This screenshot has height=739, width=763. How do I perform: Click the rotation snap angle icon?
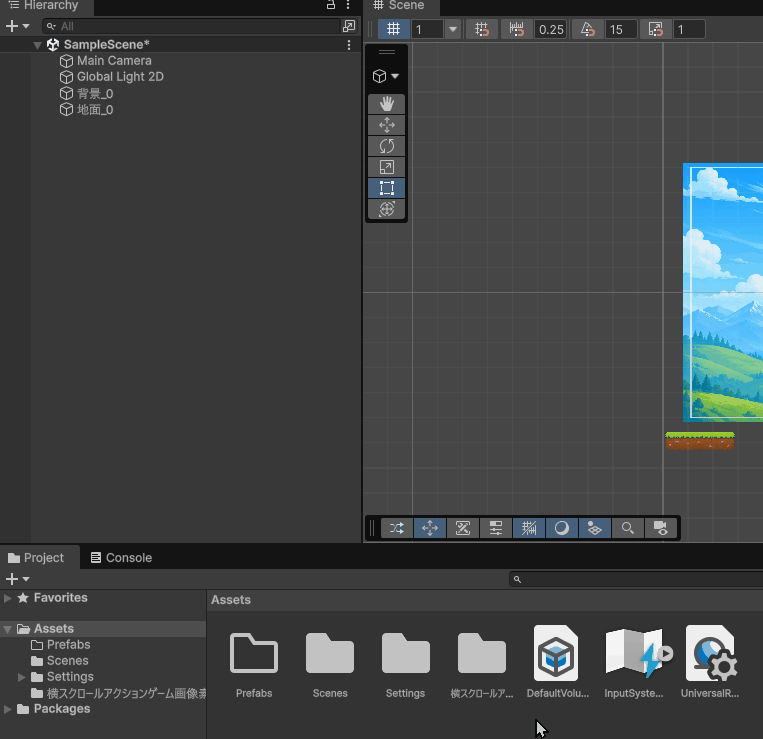click(x=587, y=29)
